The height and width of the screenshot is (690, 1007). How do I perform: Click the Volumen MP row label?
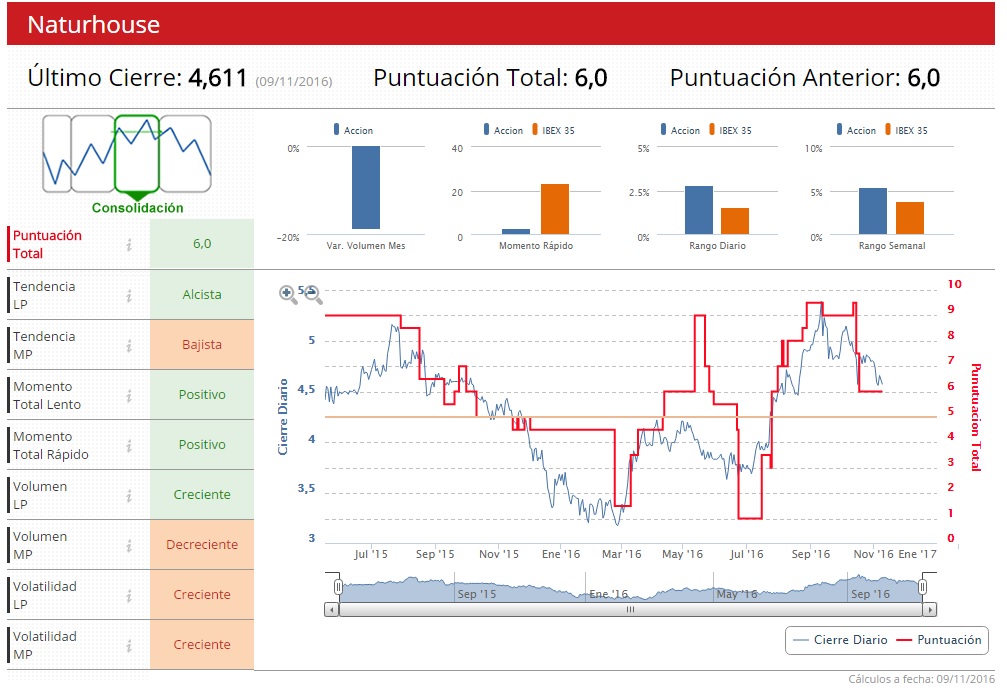(40, 545)
